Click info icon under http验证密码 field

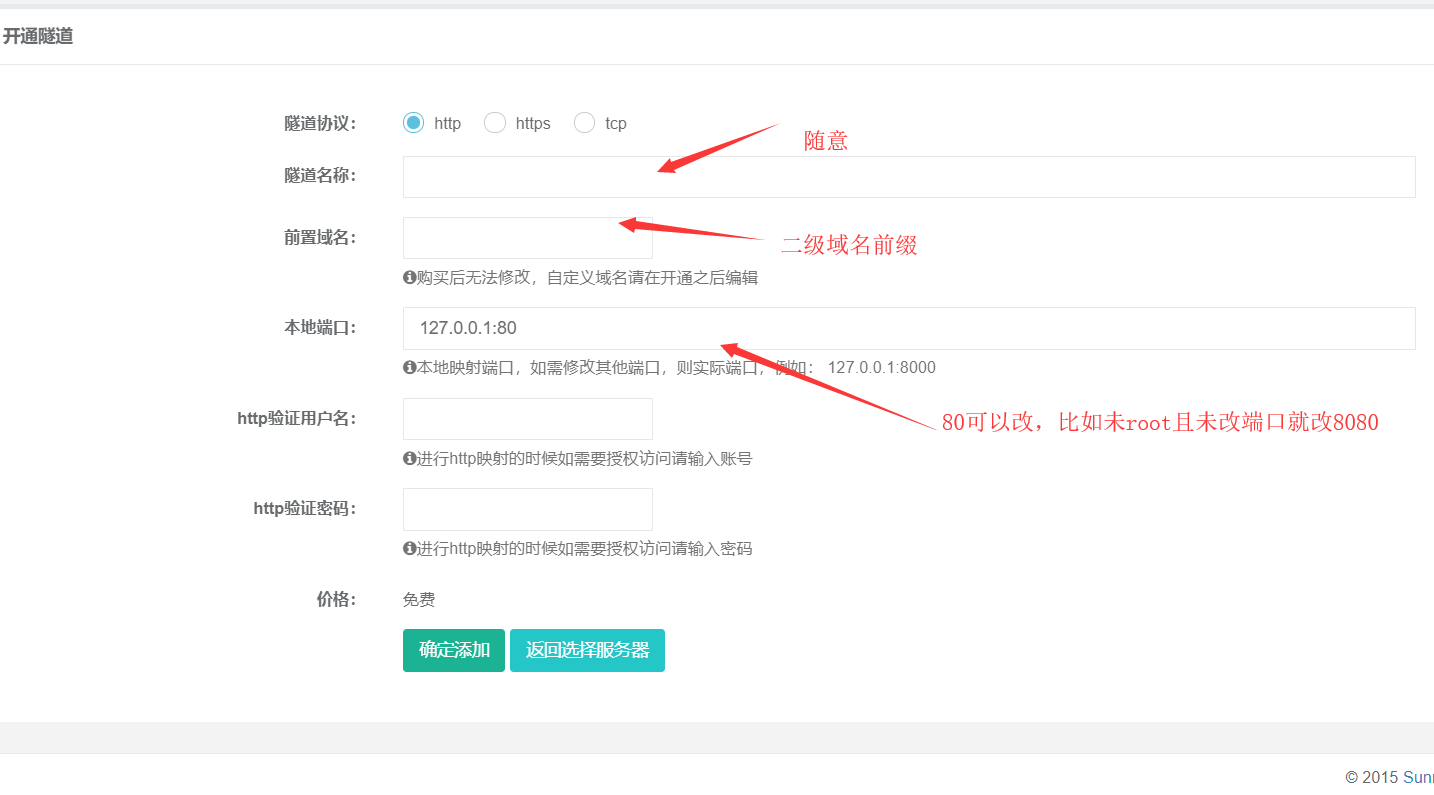(x=409, y=549)
